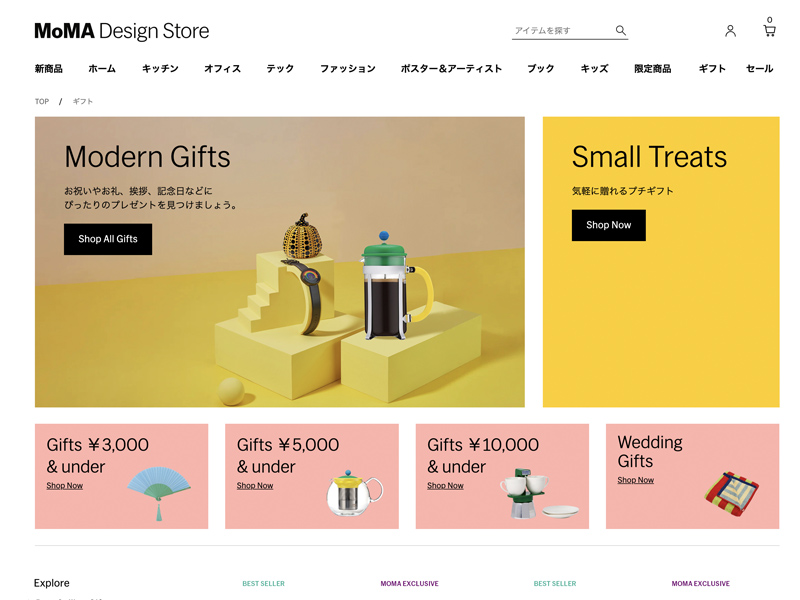This screenshot has height=600, width=800.
Task: Follow Shop Now under Wedding Gifts
Action: coord(635,480)
